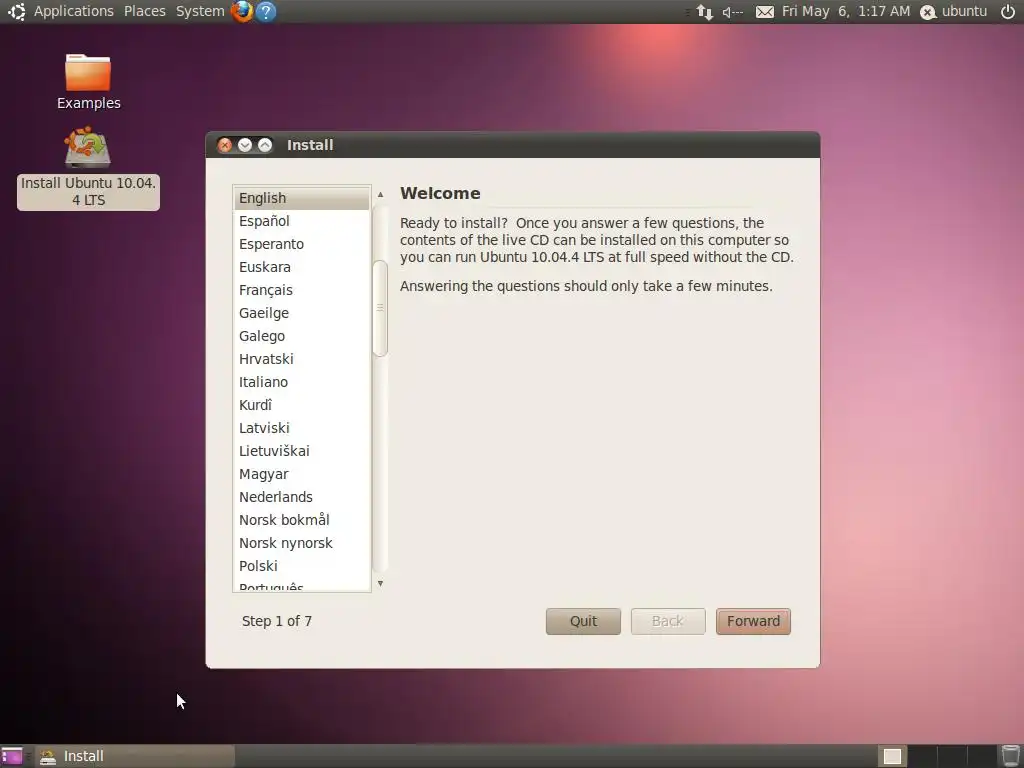Select Latviski in the language list
1024x768 pixels.
(x=302, y=428)
